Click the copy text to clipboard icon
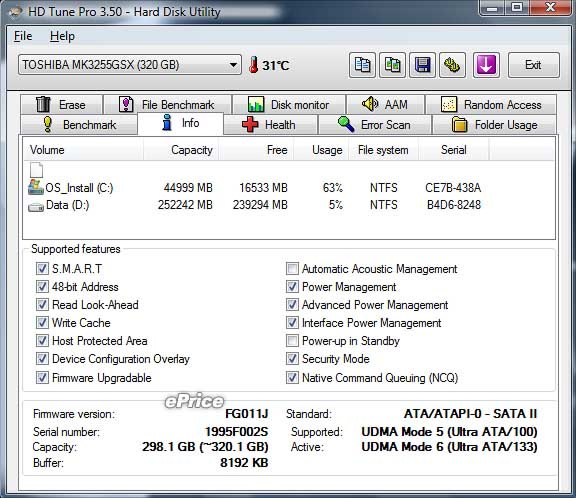576x498 pixels. tap(362, 65)
